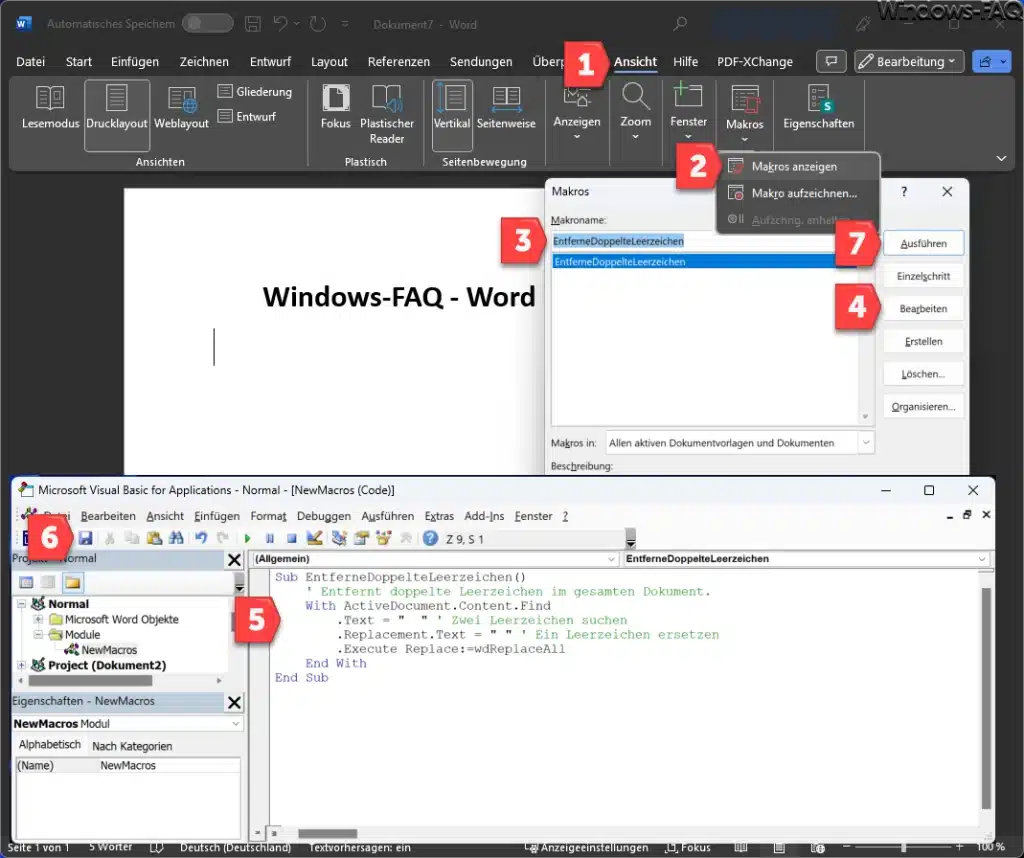Switch to the 'Nach Kategorien' properties tab

(132, 746)
